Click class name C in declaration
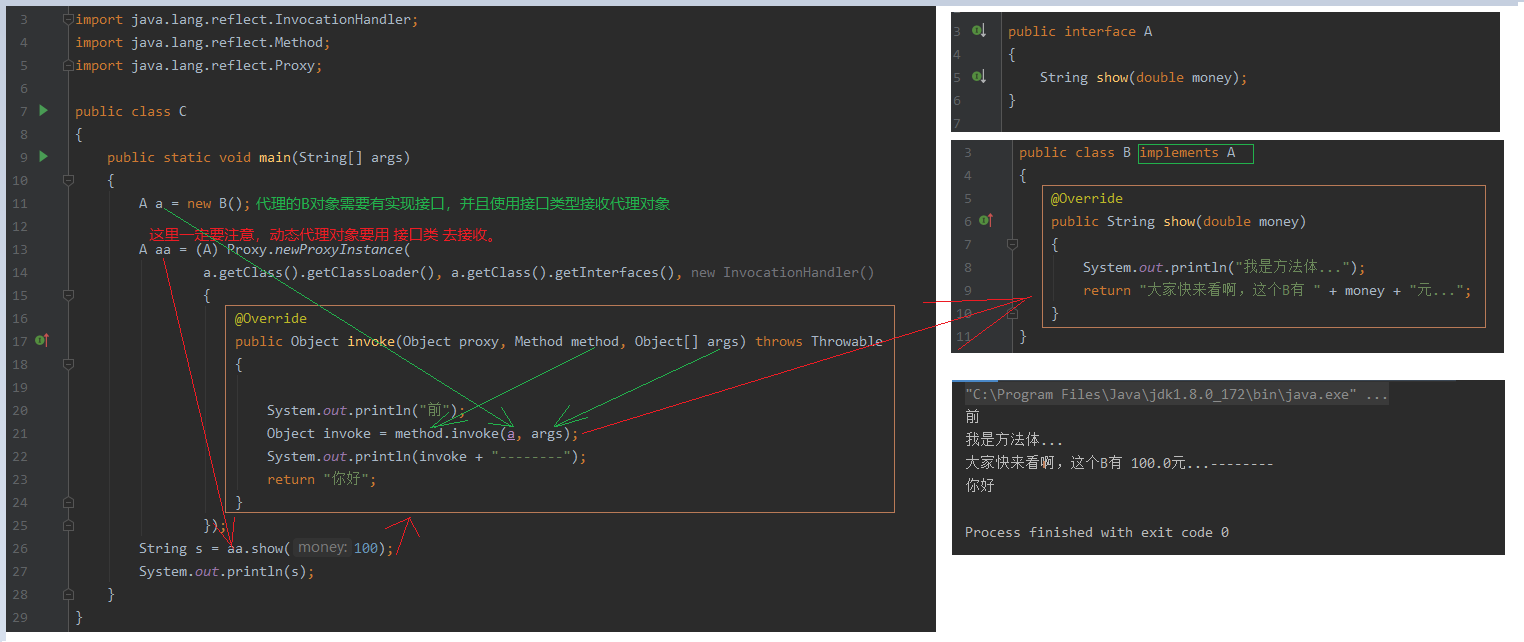This screenshot has width=1524, height=642. click(183, 111)
